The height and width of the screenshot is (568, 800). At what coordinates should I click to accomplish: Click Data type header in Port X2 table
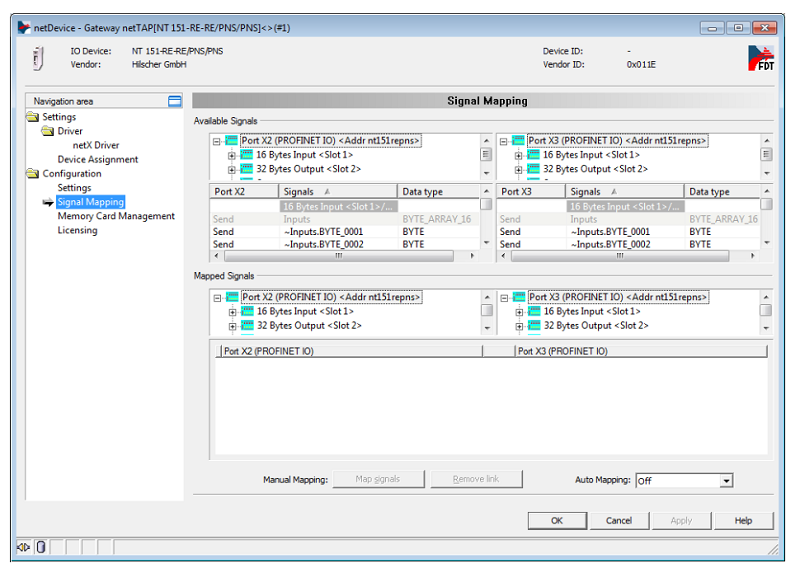click(x=438, y=192)
